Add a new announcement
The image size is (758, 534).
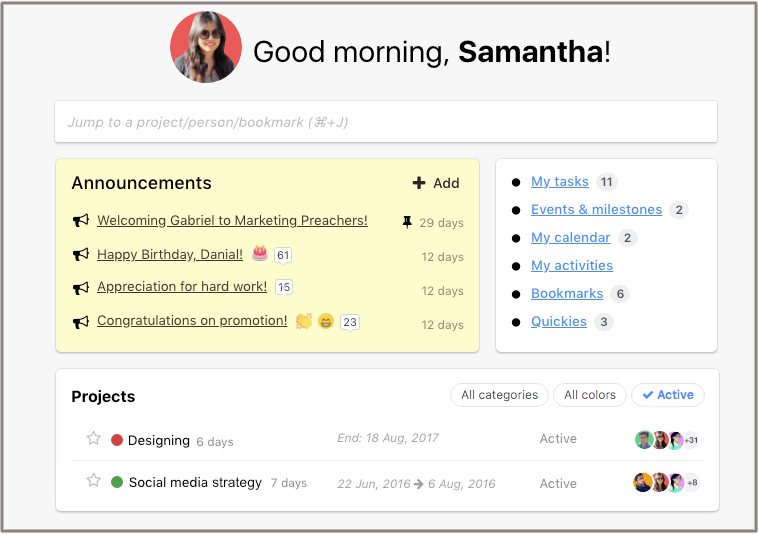coord(436,183)
